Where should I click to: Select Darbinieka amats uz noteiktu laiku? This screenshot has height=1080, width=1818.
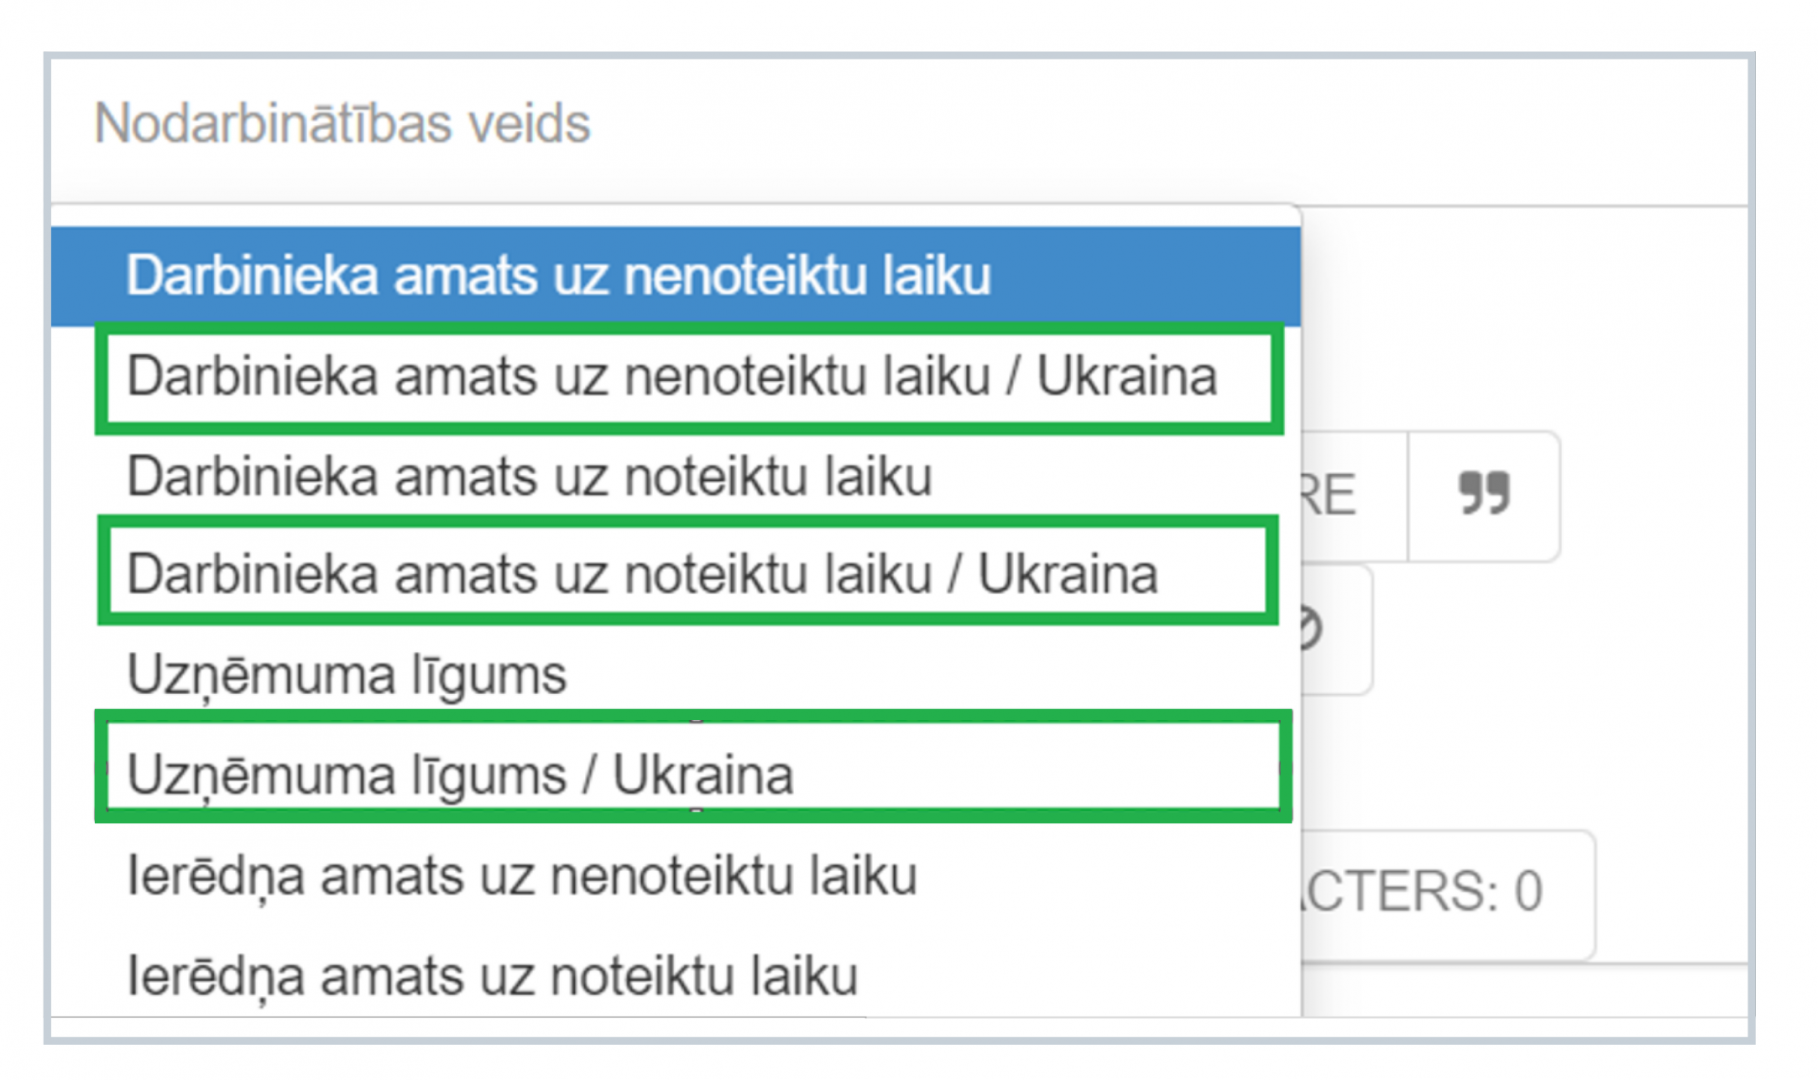[x=676, y=476]
